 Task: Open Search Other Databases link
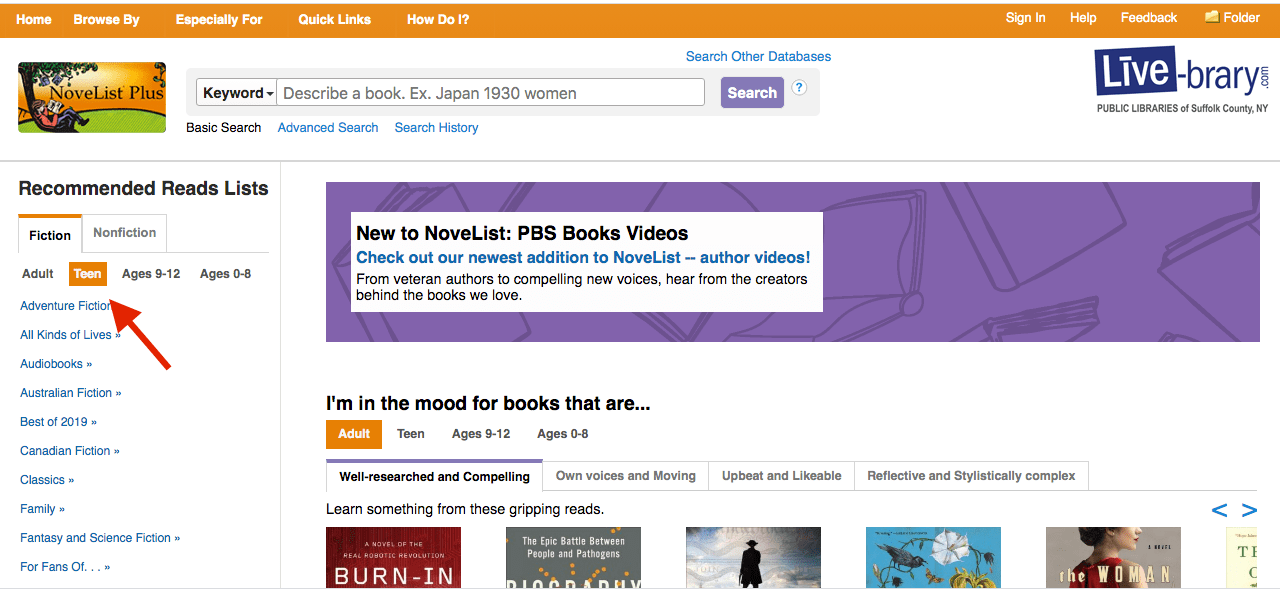tap(758, 57)
